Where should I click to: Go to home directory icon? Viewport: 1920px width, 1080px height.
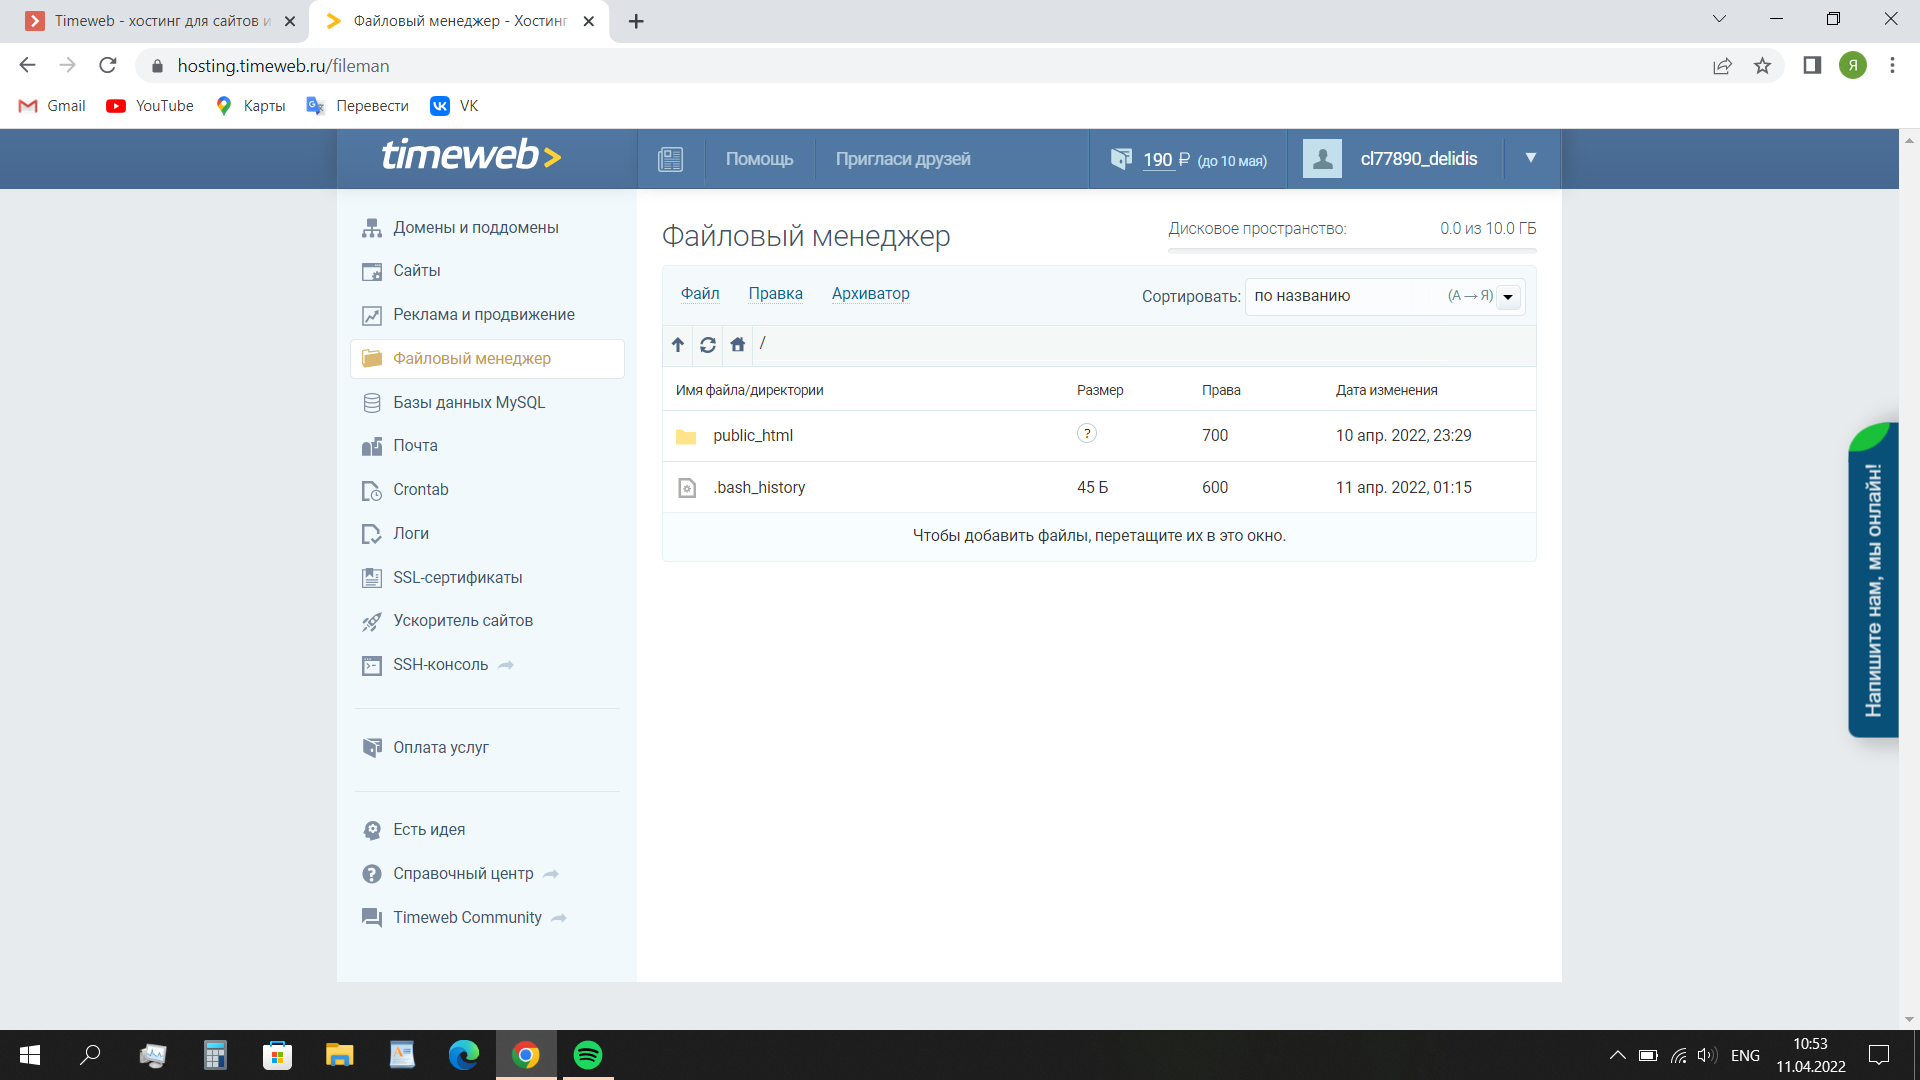pos(738,345)
